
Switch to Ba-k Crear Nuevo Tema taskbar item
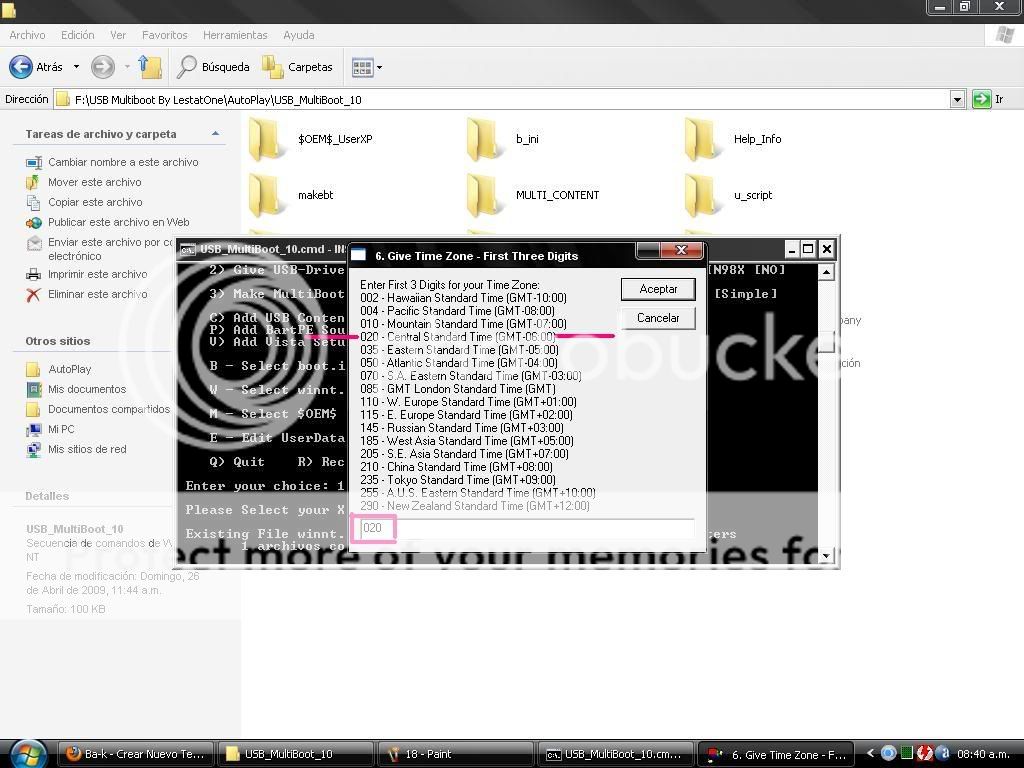[136, 754]
